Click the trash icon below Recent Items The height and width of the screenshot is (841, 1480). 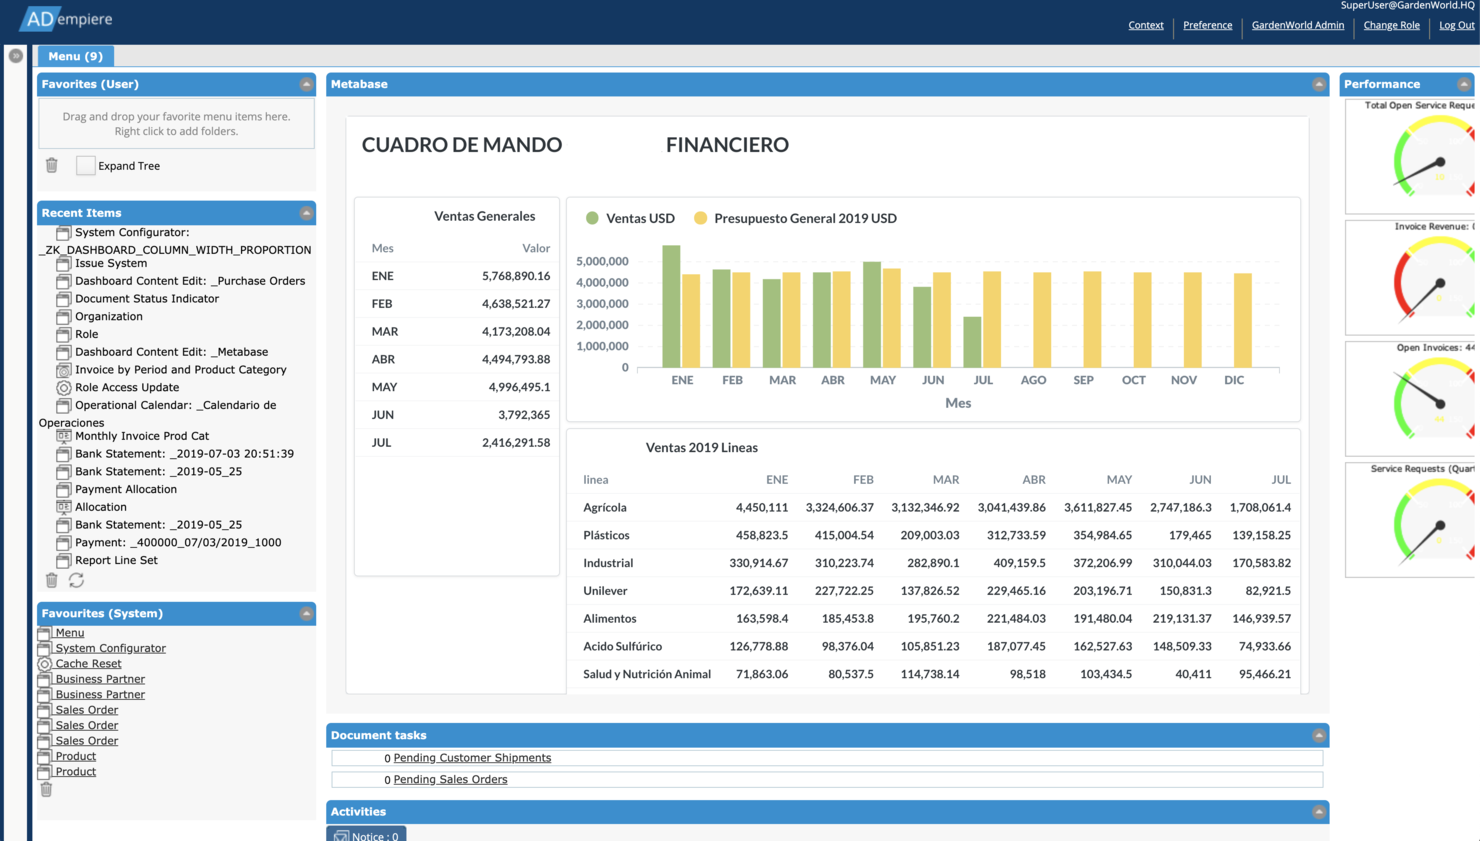pos(51,580)
